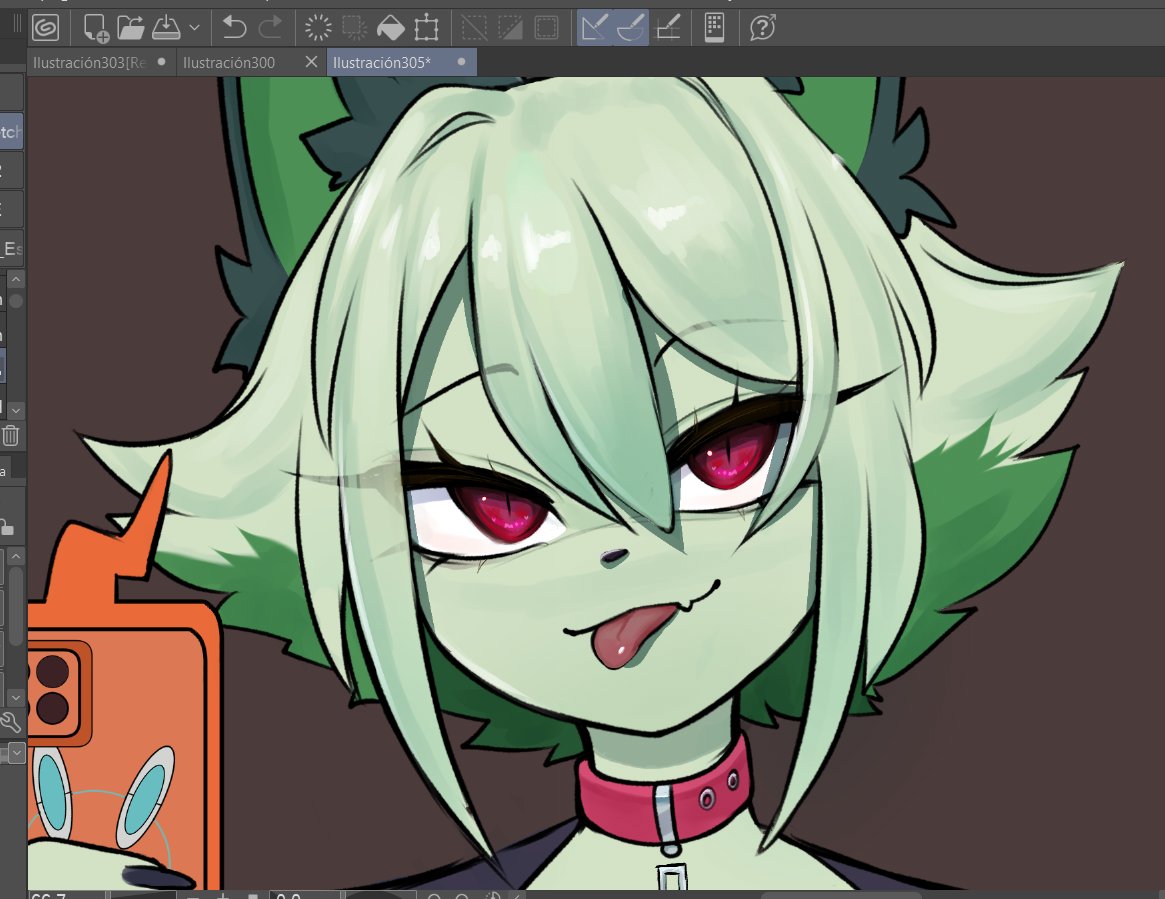Open the wrench settings icon in left panel
The height and width of the screenshot is (899, 1165).
coord(10,721)
